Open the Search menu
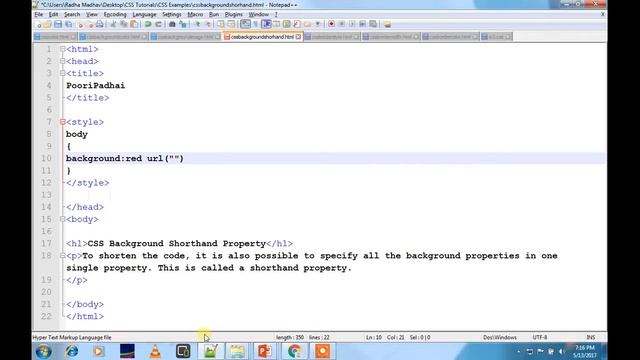 click(72, 14)
